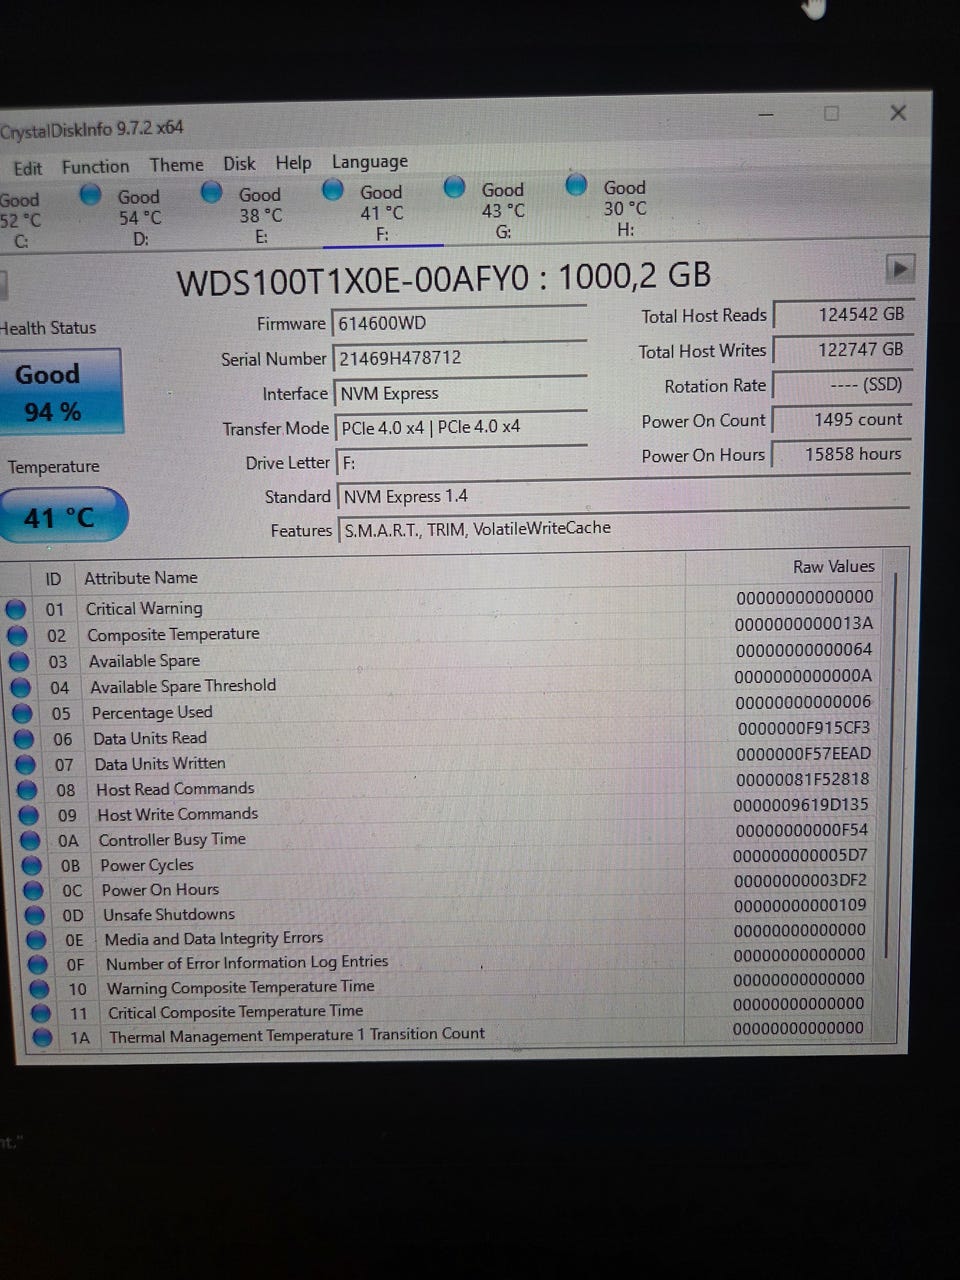
Task: Click the status dot for Available Spare Threshold
Action: coord(20,687)
